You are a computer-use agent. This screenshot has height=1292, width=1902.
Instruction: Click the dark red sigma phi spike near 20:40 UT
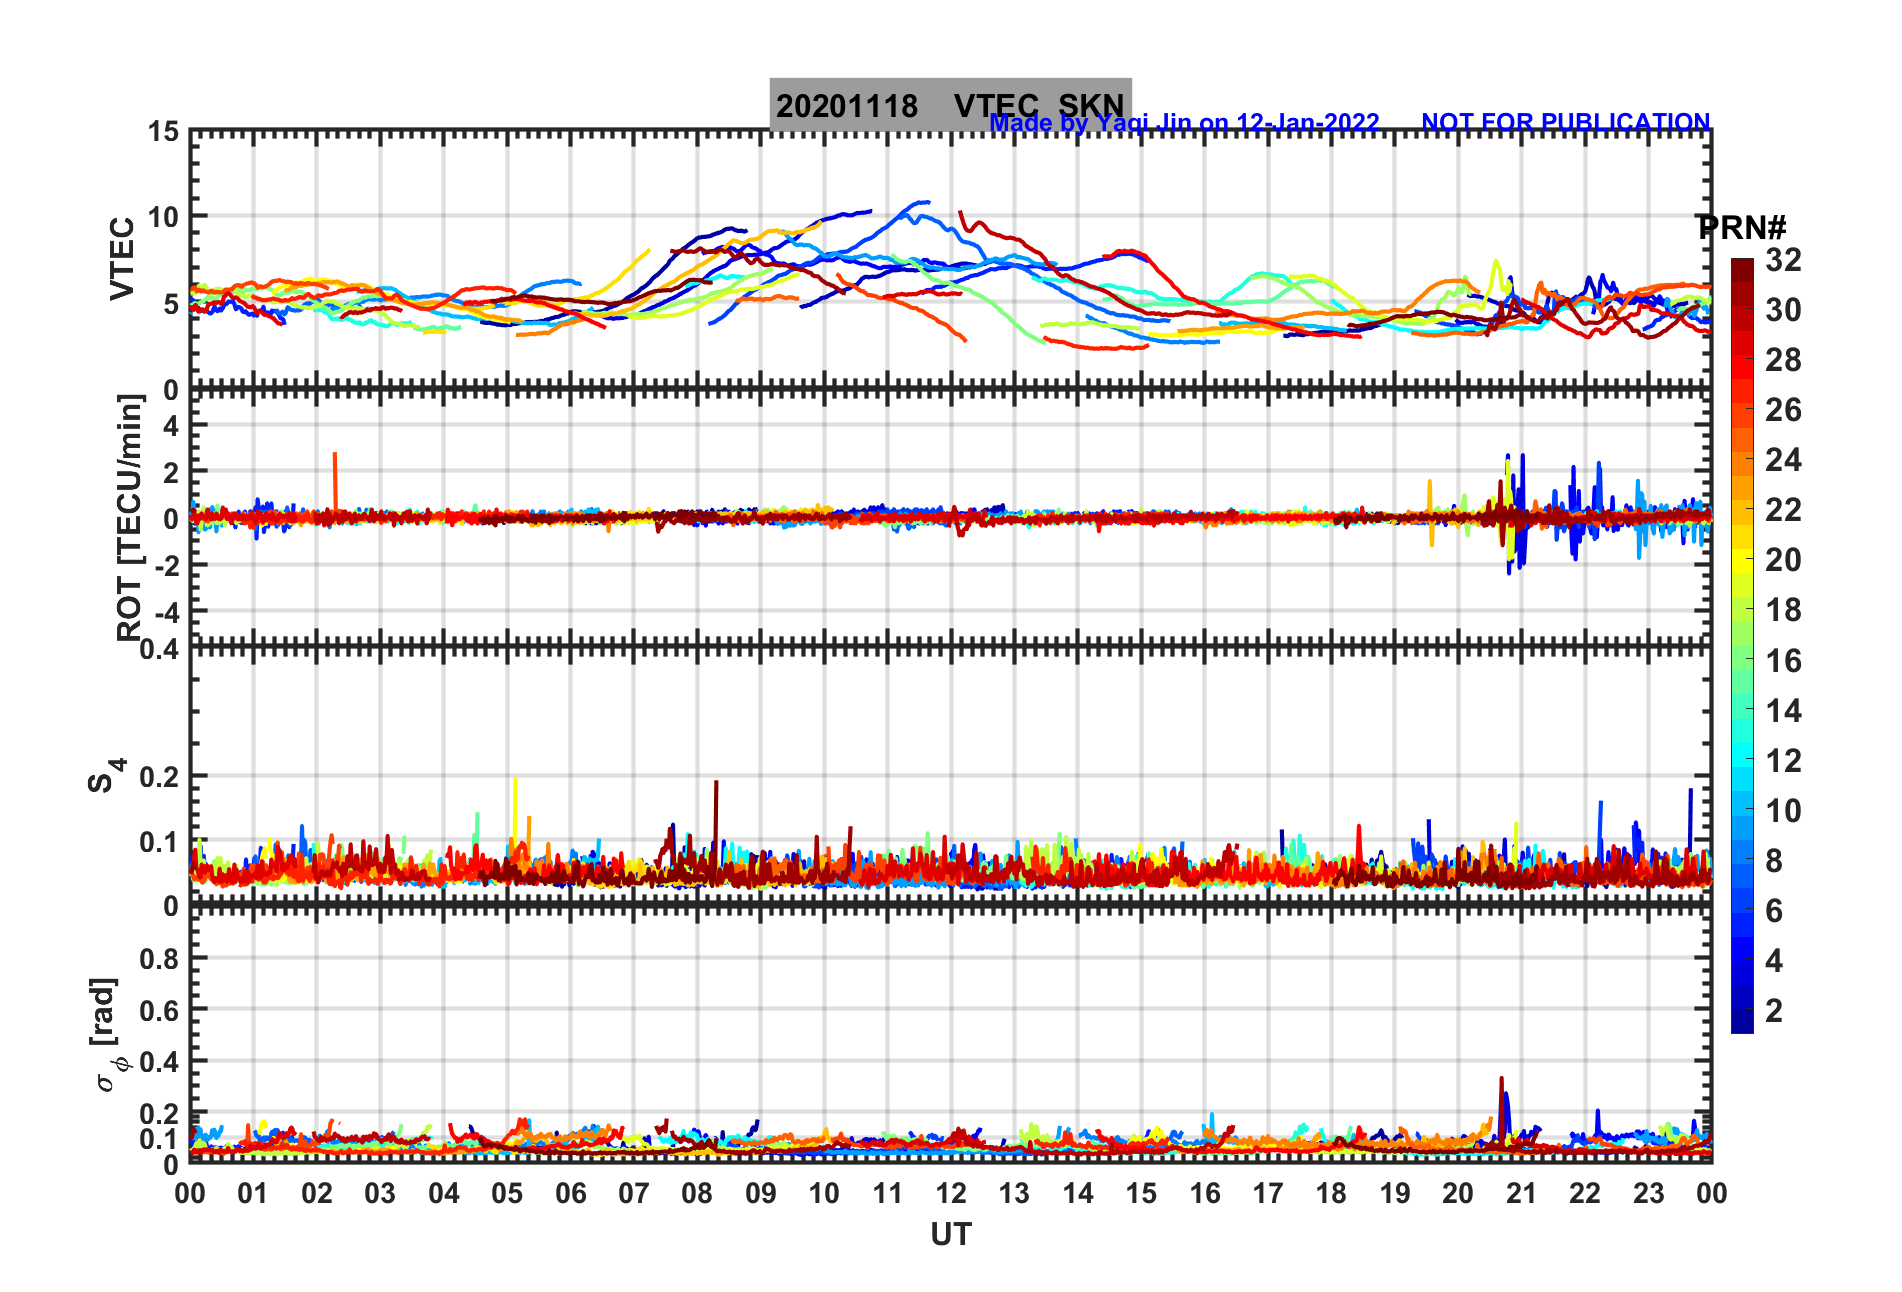(1503, 1108)
